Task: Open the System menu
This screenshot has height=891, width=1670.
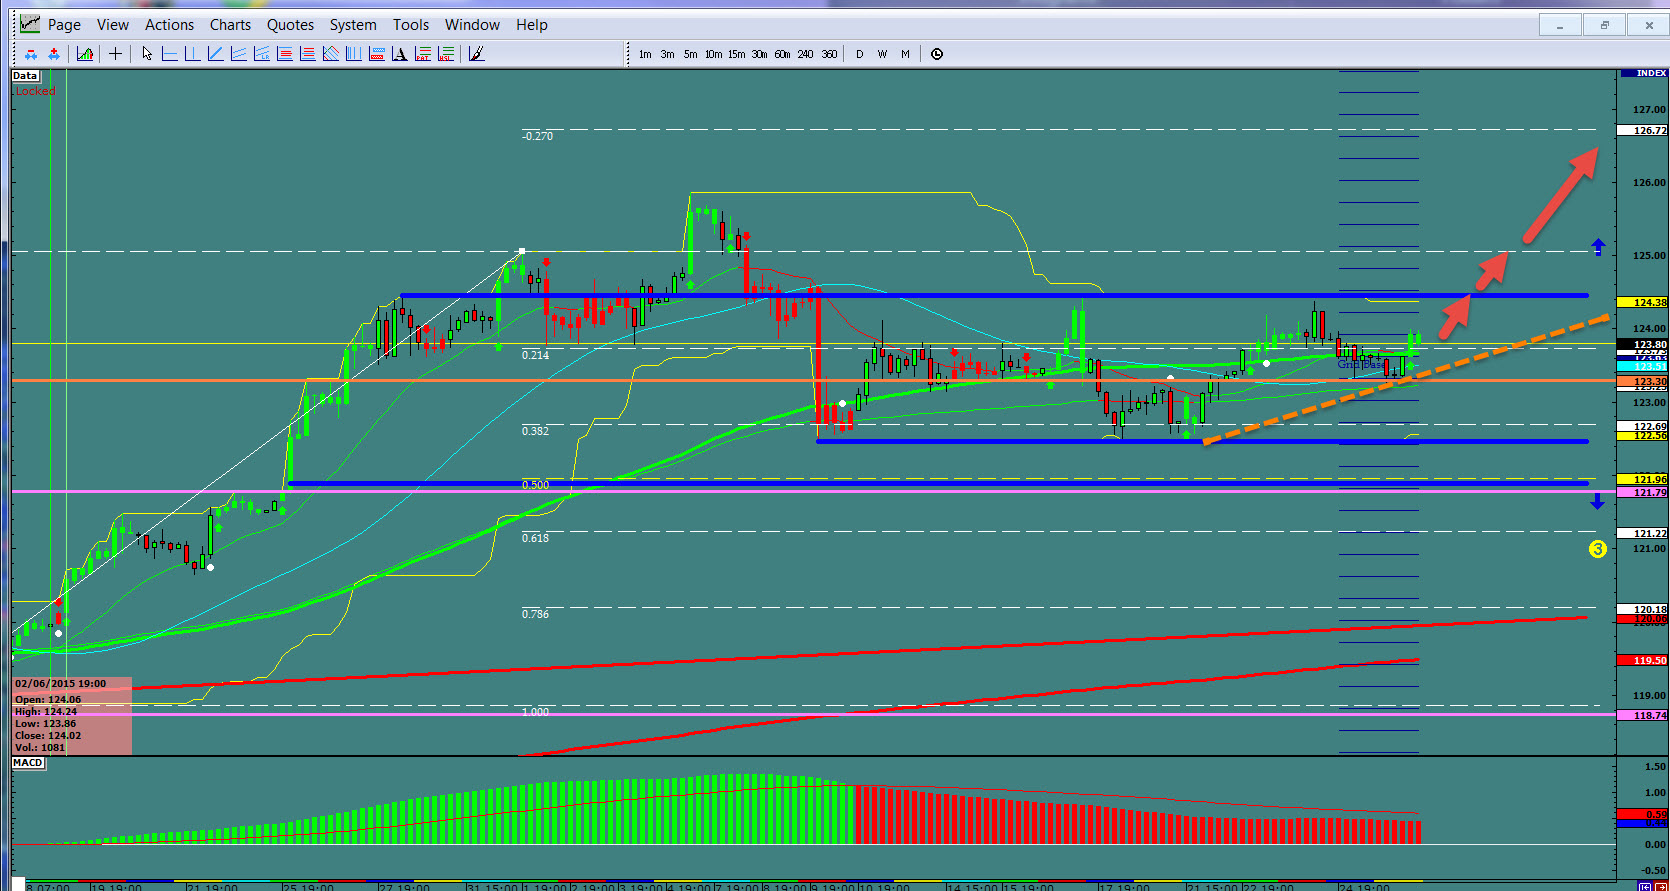Action: click(353, 25)
